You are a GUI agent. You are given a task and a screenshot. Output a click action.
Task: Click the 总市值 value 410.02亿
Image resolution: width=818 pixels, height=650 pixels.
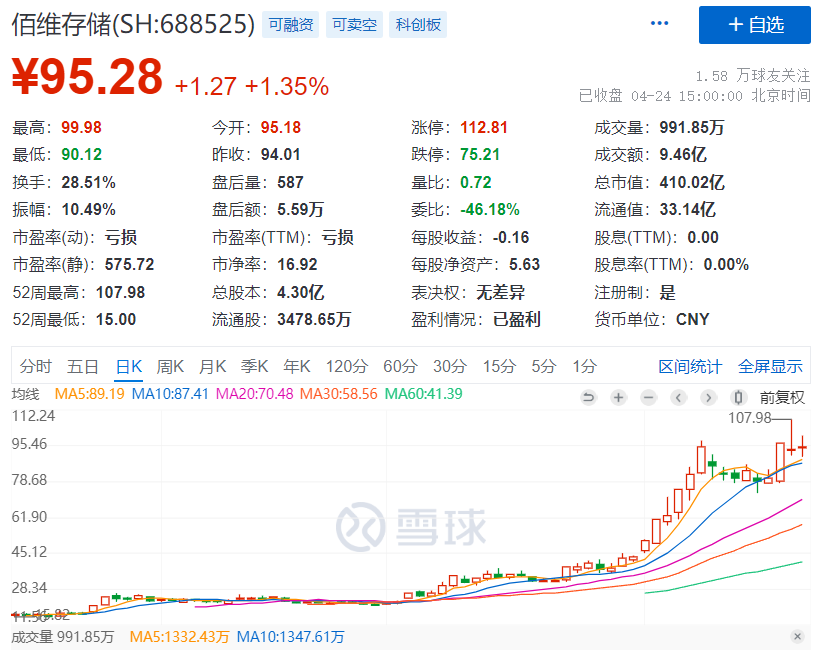692,183
